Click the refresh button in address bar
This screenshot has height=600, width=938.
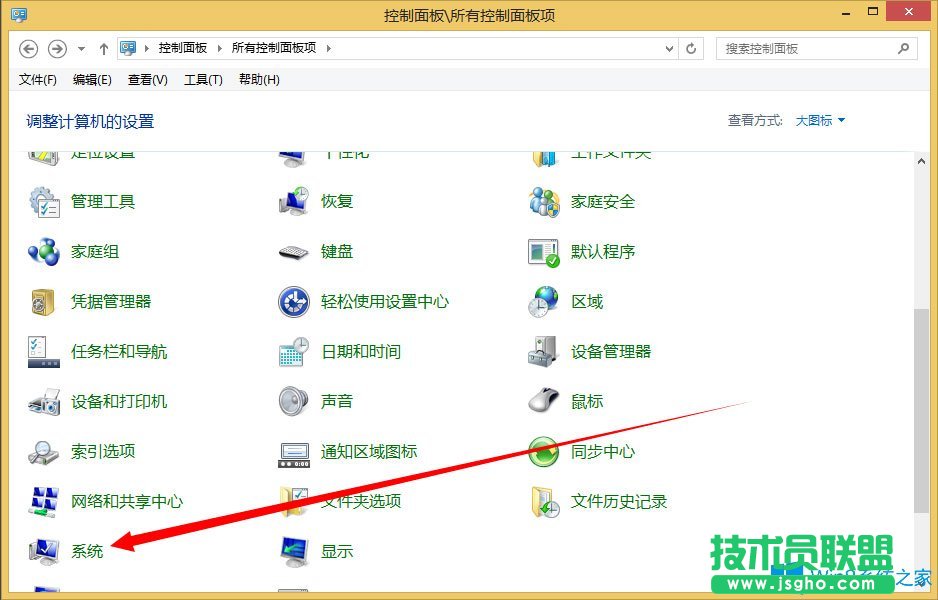(x=691, y=47)
